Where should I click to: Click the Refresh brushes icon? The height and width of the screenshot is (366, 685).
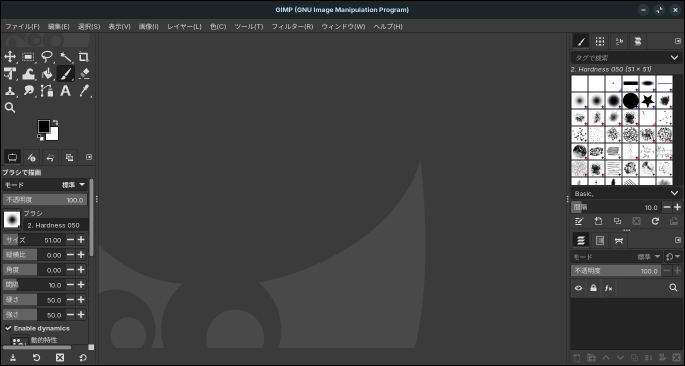coord(655,221)
